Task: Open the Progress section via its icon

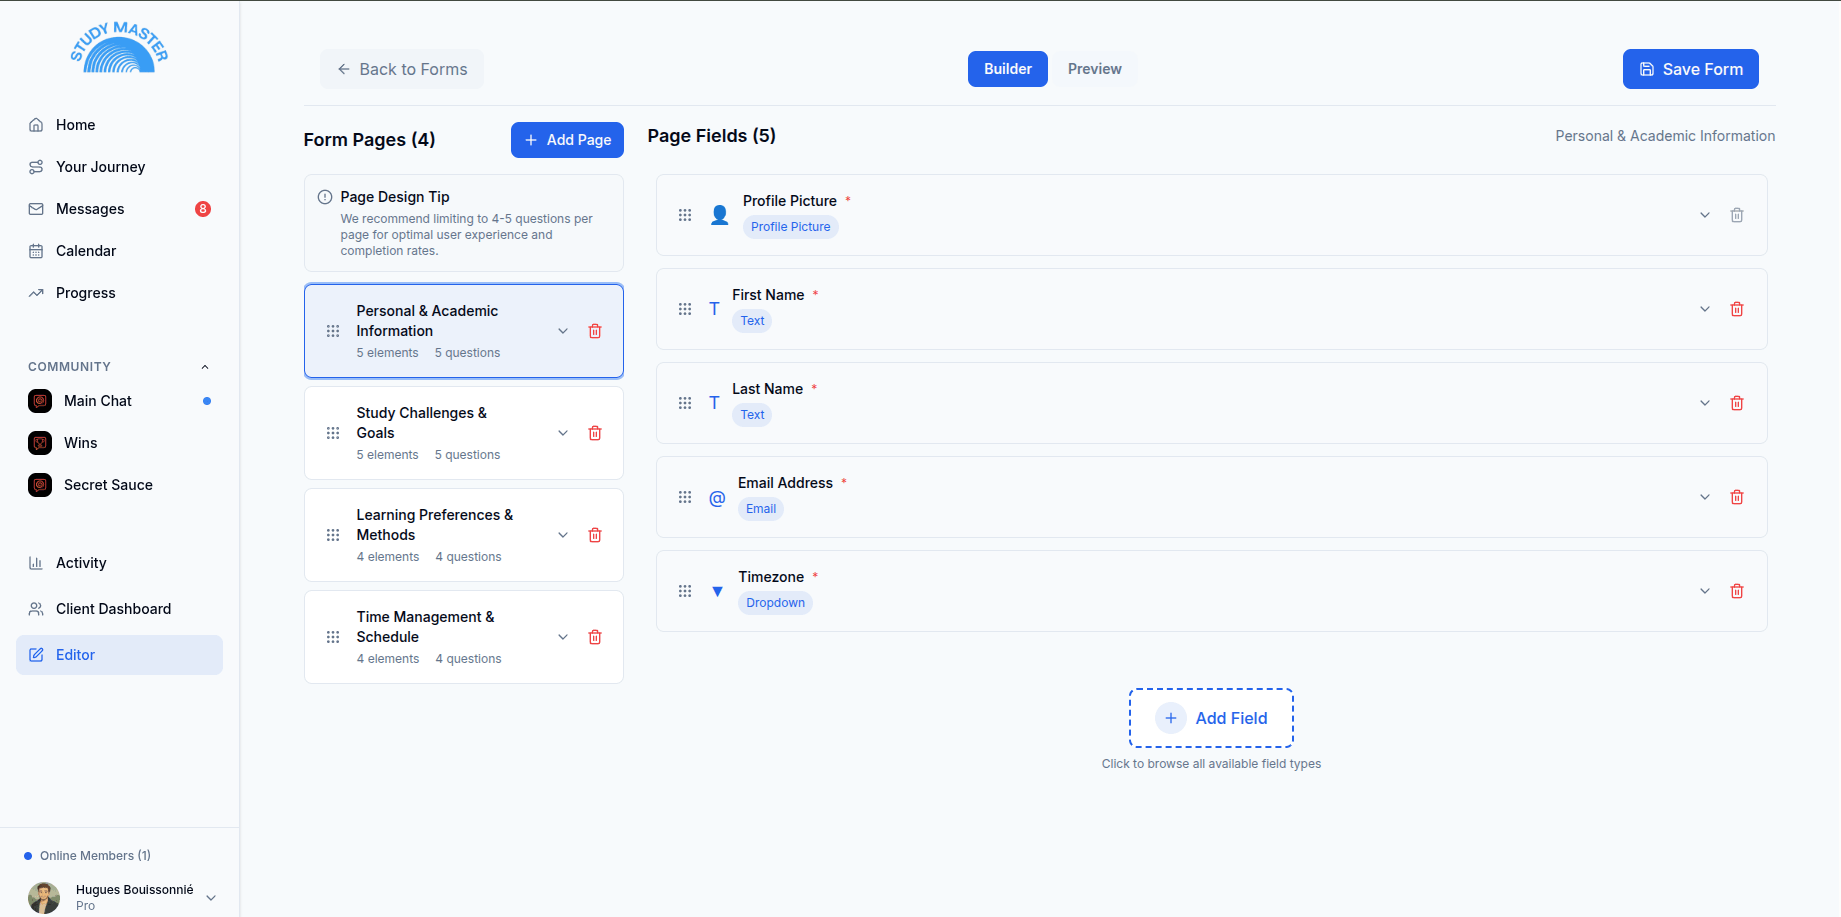Action: (x=36, y=292)
